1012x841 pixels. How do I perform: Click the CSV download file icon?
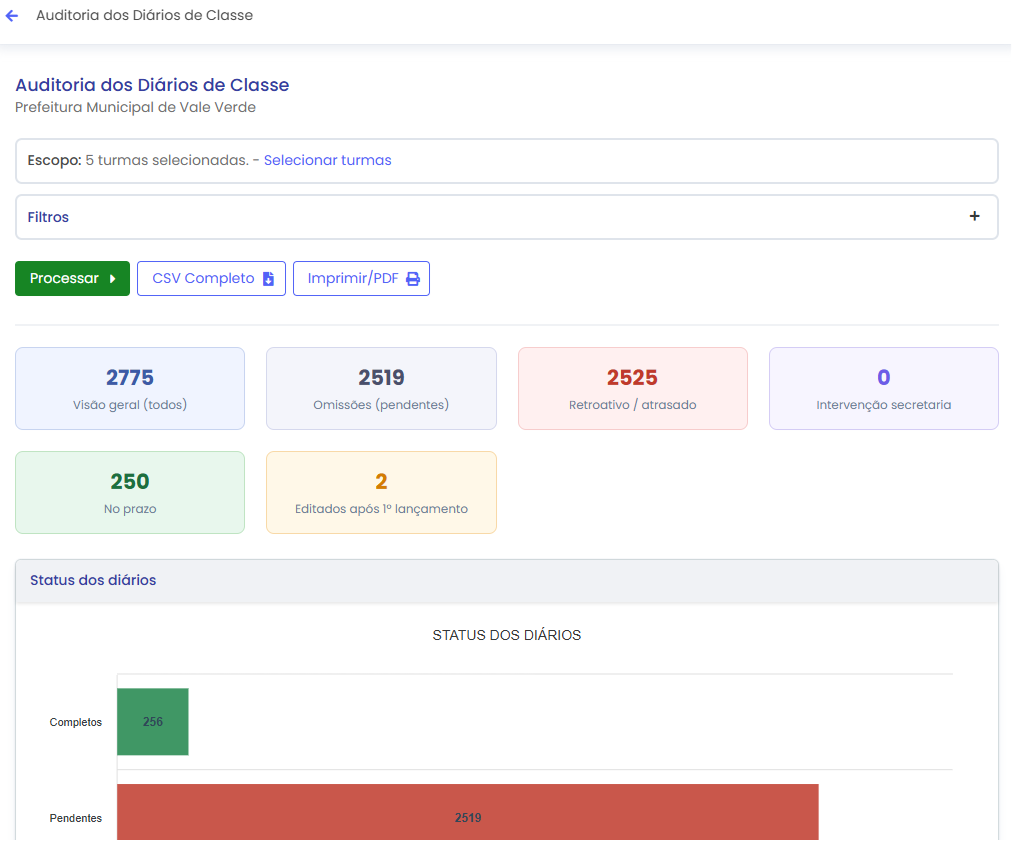pyautogui.click(x=268, y=279)
